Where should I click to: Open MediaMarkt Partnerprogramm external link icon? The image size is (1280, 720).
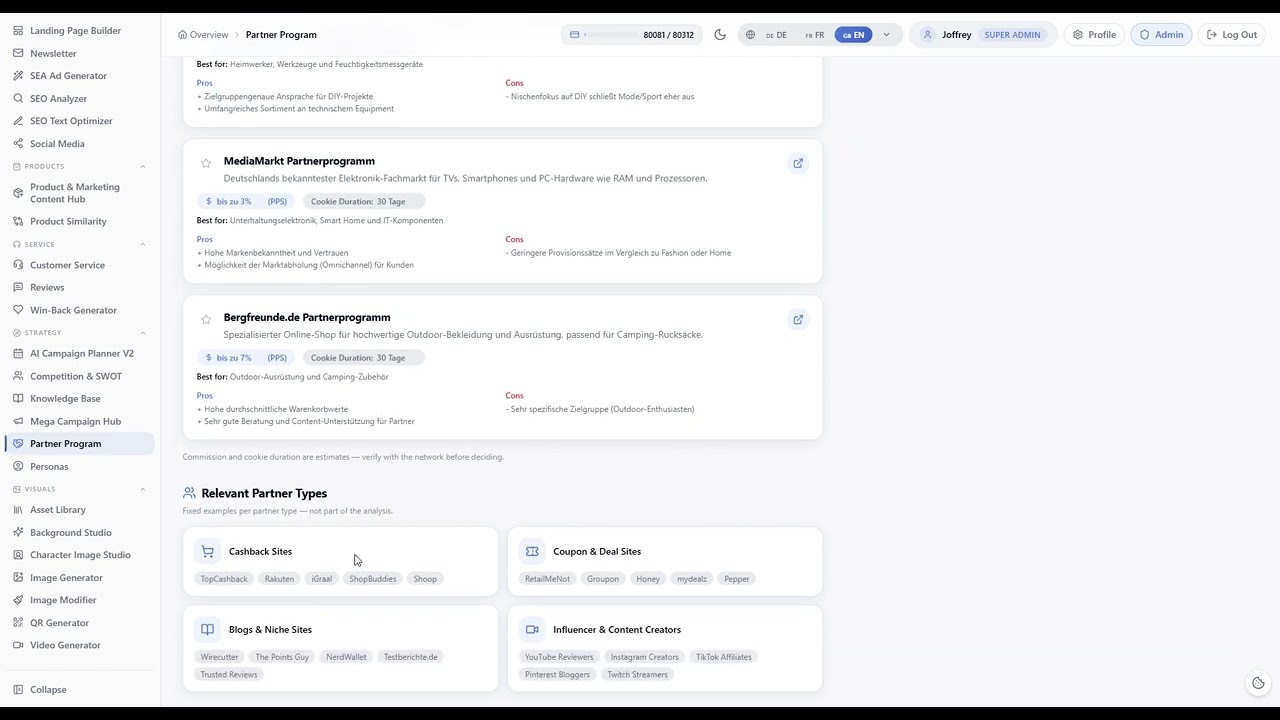(x=798, y=163)
